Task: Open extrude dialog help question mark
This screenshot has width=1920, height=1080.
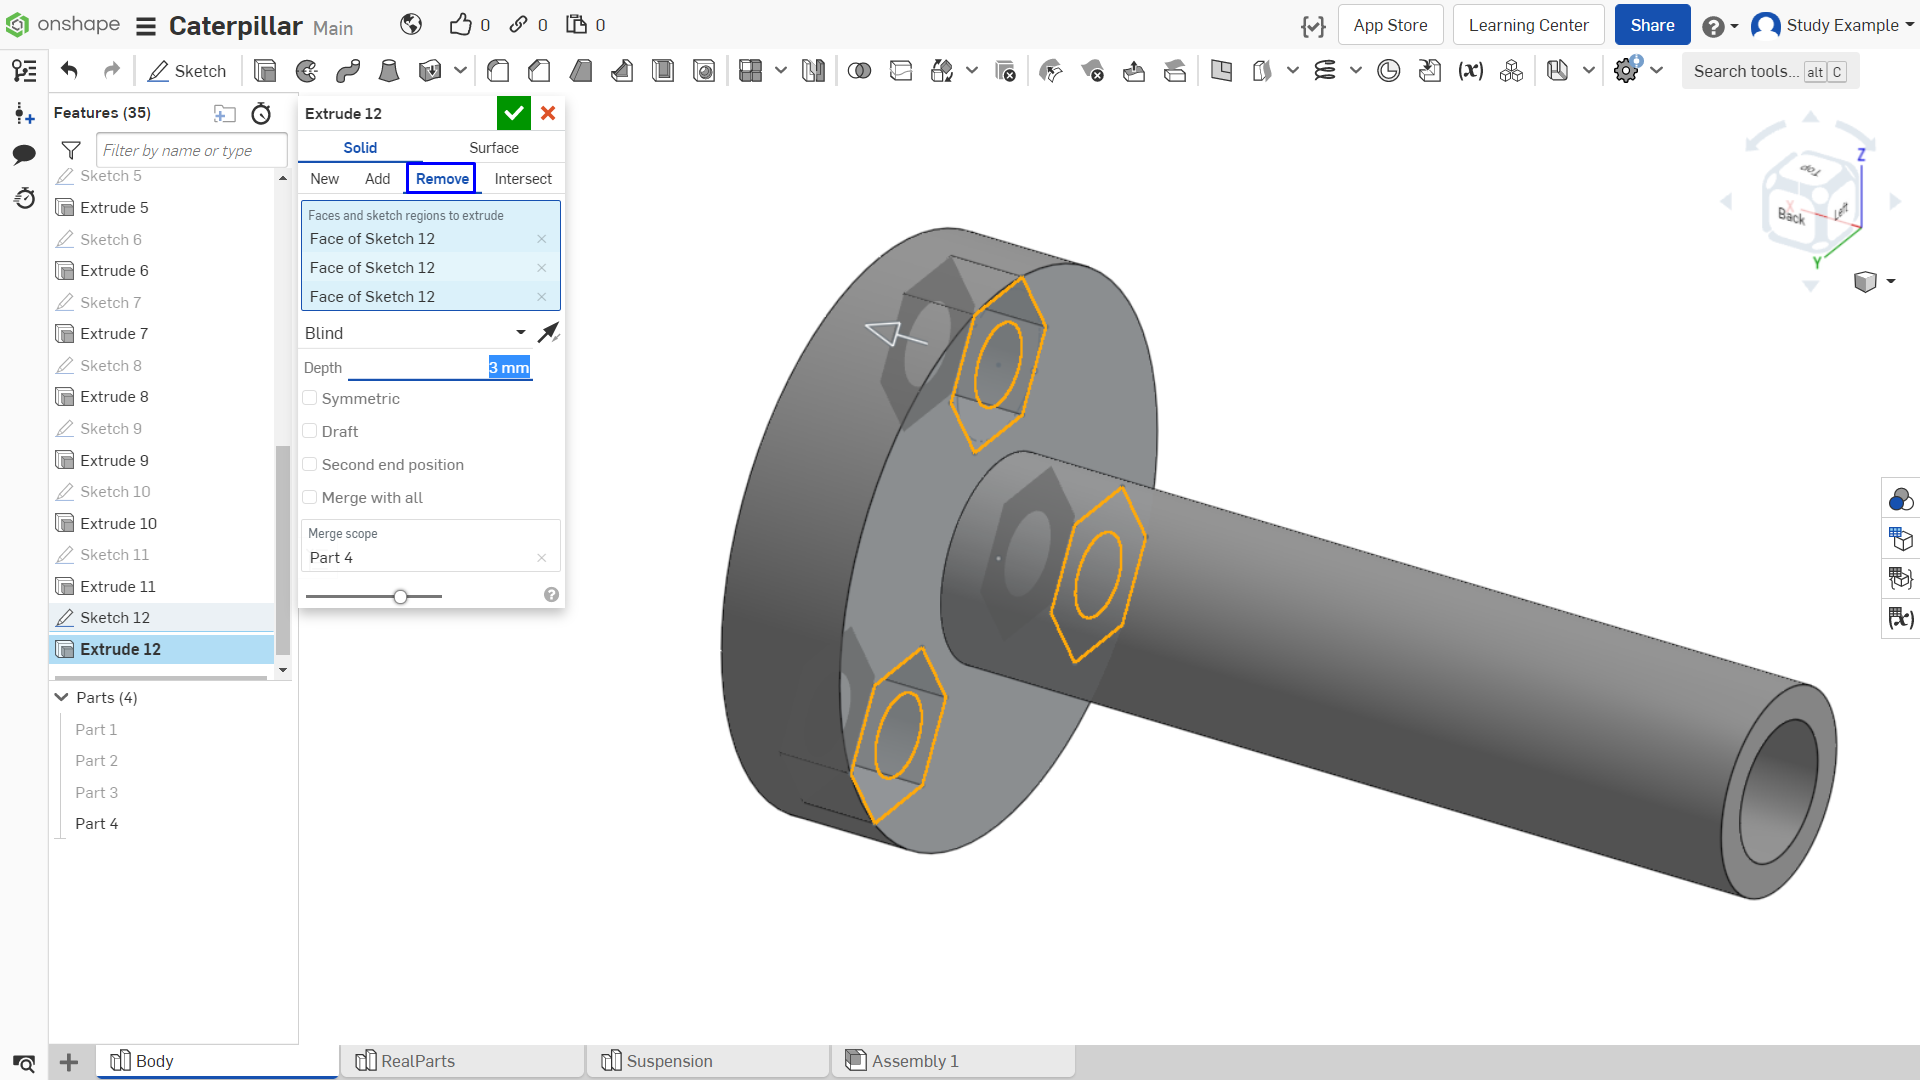Action: click(x=551, y=595)
